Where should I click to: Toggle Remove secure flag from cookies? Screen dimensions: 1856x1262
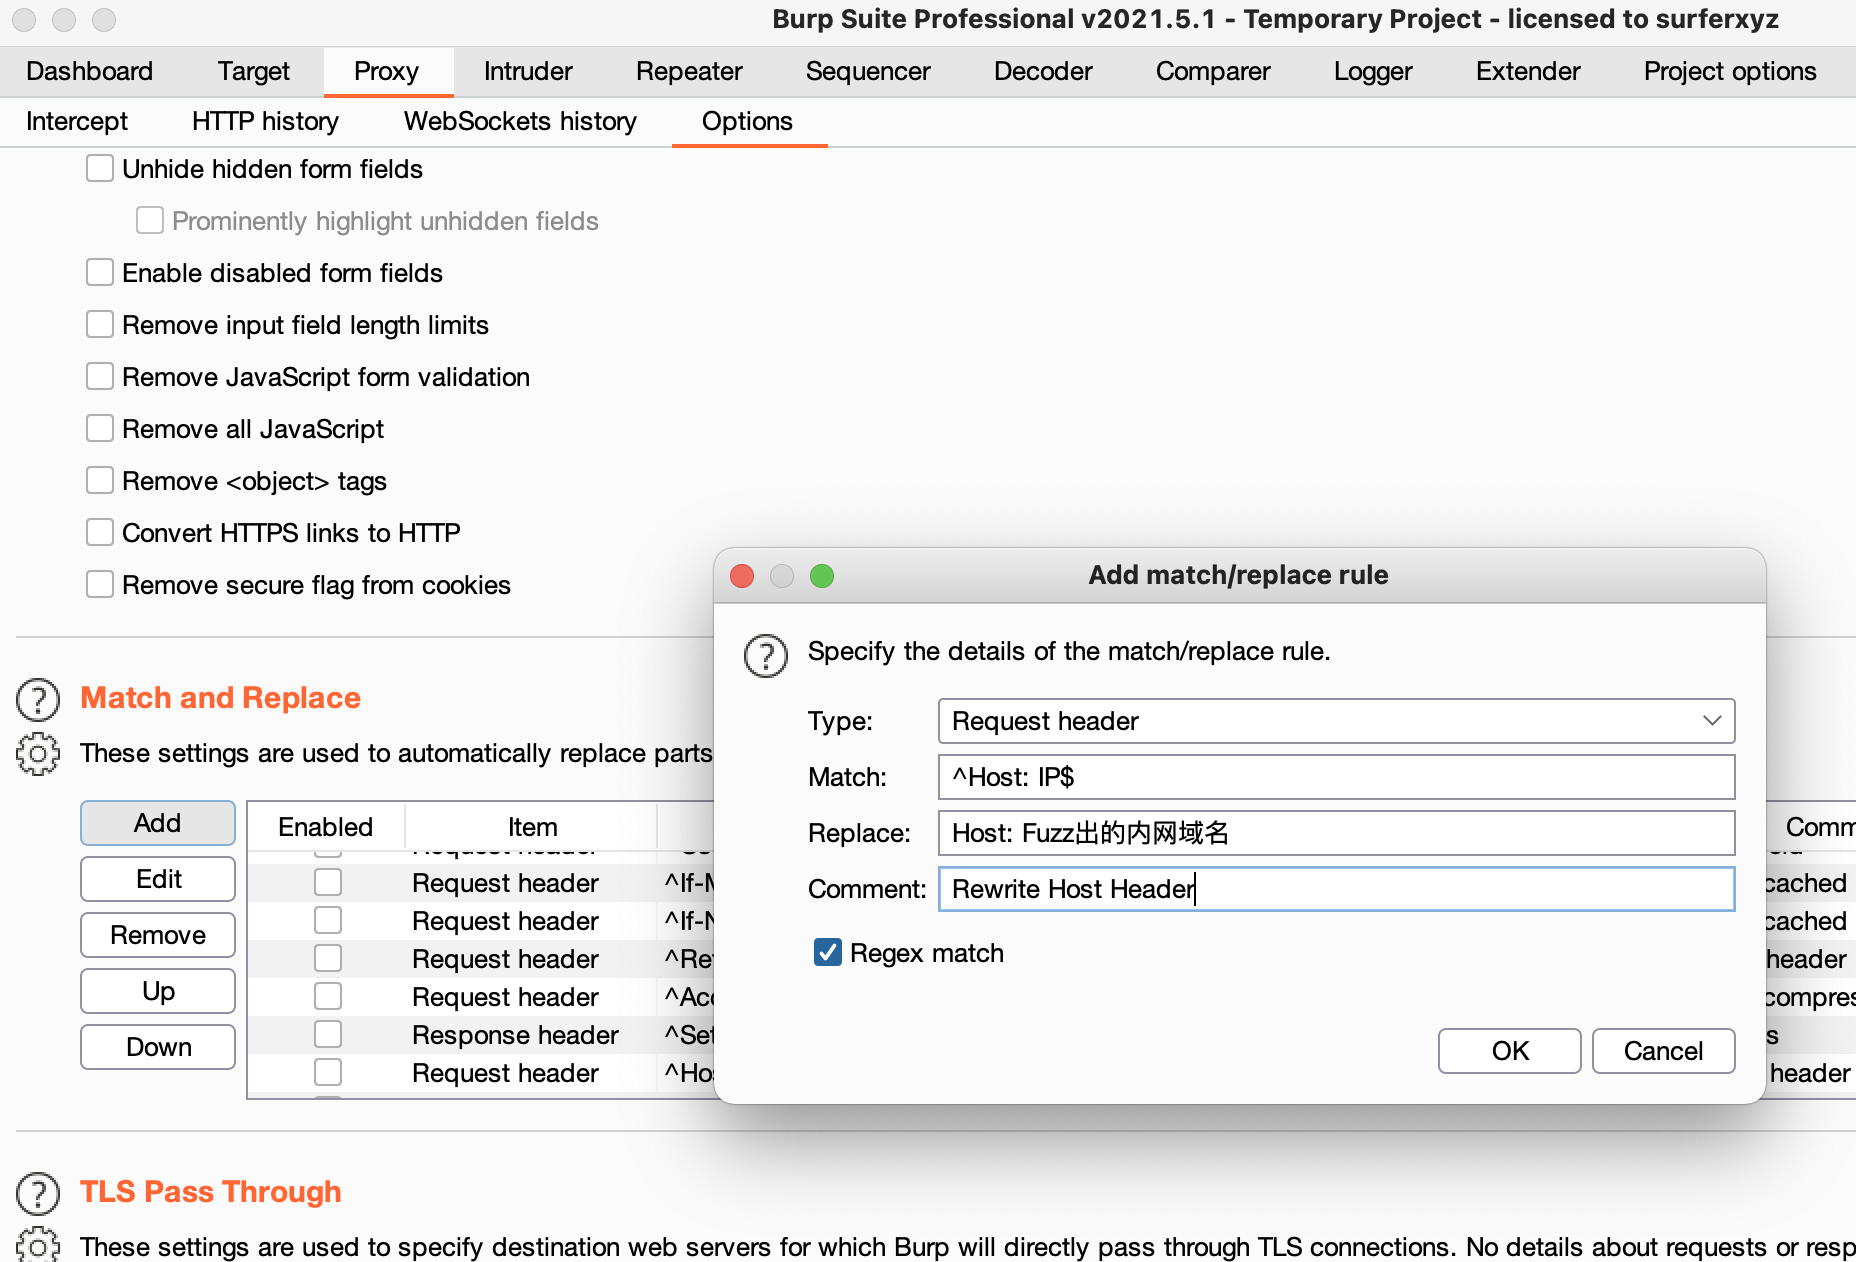click(x=100, y=584)
